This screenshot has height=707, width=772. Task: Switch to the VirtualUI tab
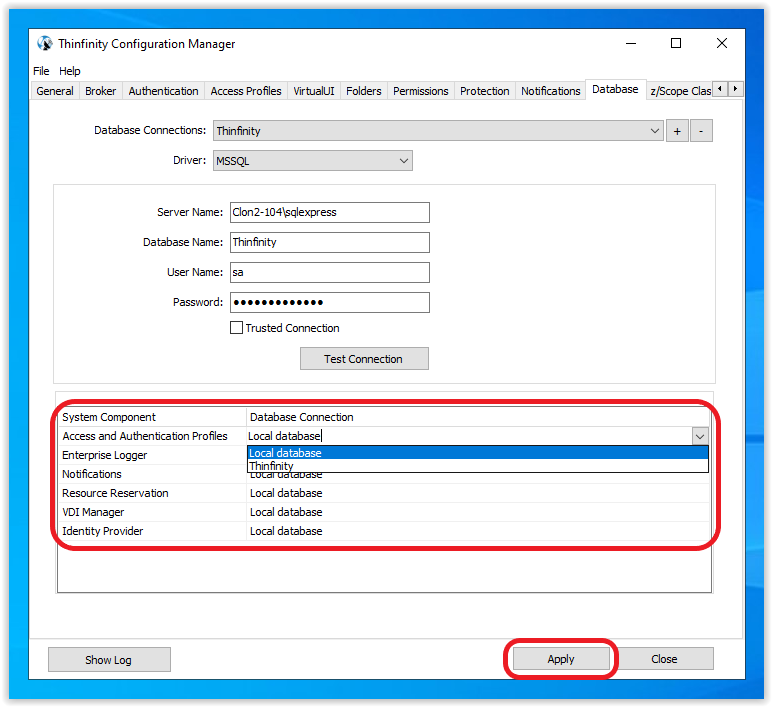point(314,91)
